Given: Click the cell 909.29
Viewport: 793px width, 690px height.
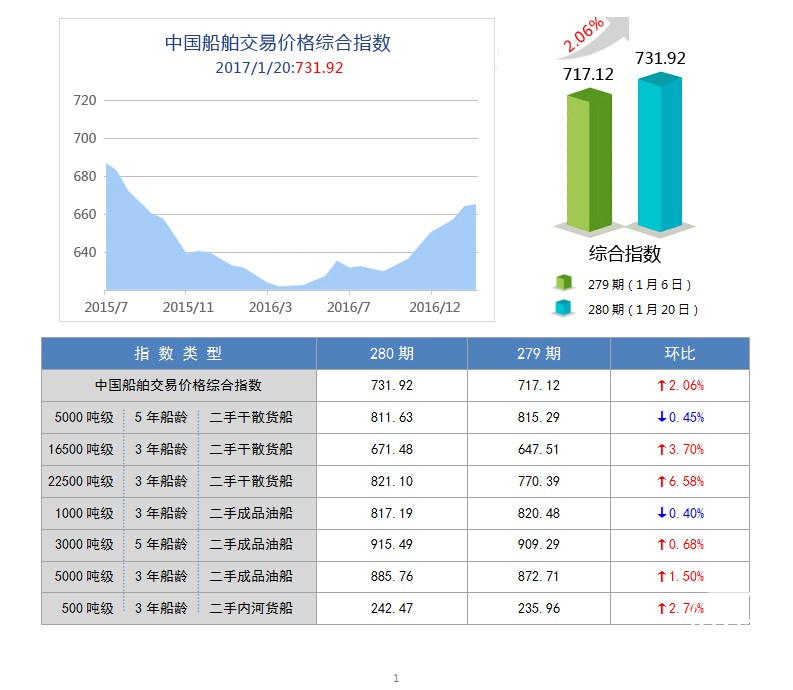Looking at the screenshot, I should tap(539, 544).
